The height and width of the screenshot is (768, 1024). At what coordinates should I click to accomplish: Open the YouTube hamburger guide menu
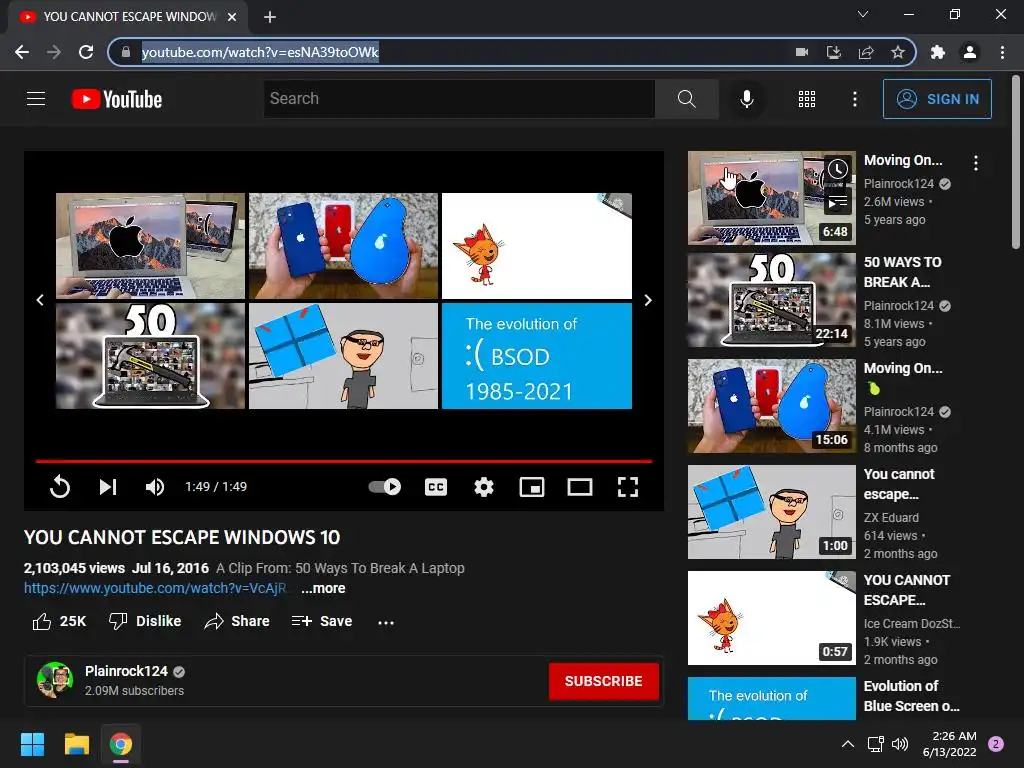(36, 99)
